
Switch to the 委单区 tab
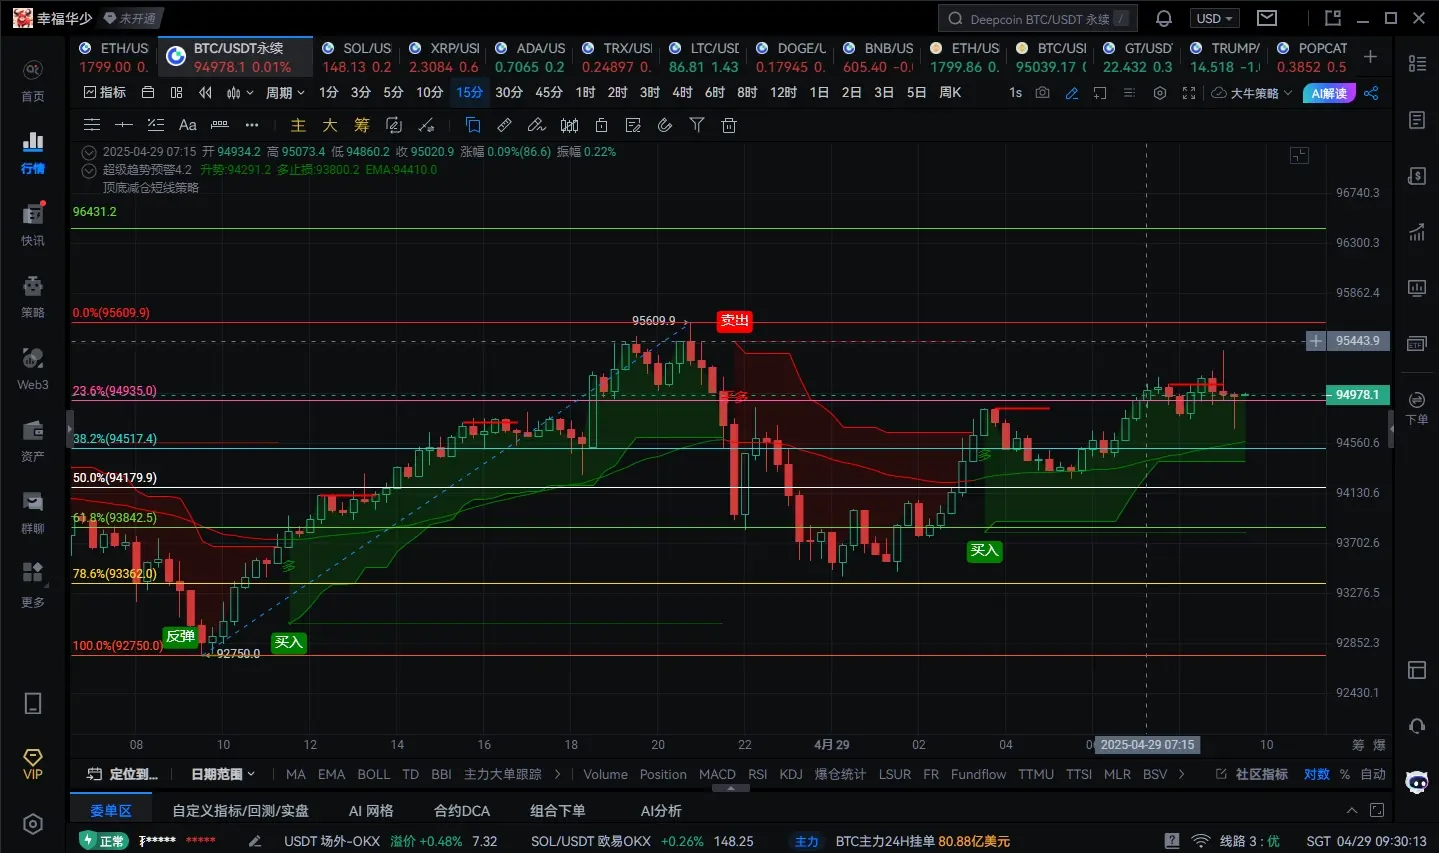point(110,811)
